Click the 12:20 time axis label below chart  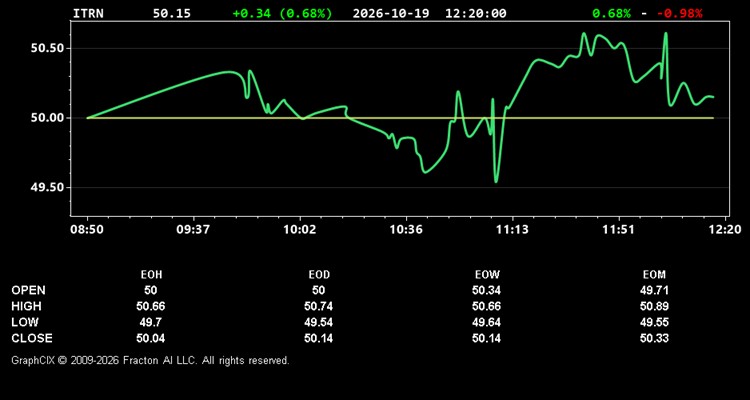[726, 229]
